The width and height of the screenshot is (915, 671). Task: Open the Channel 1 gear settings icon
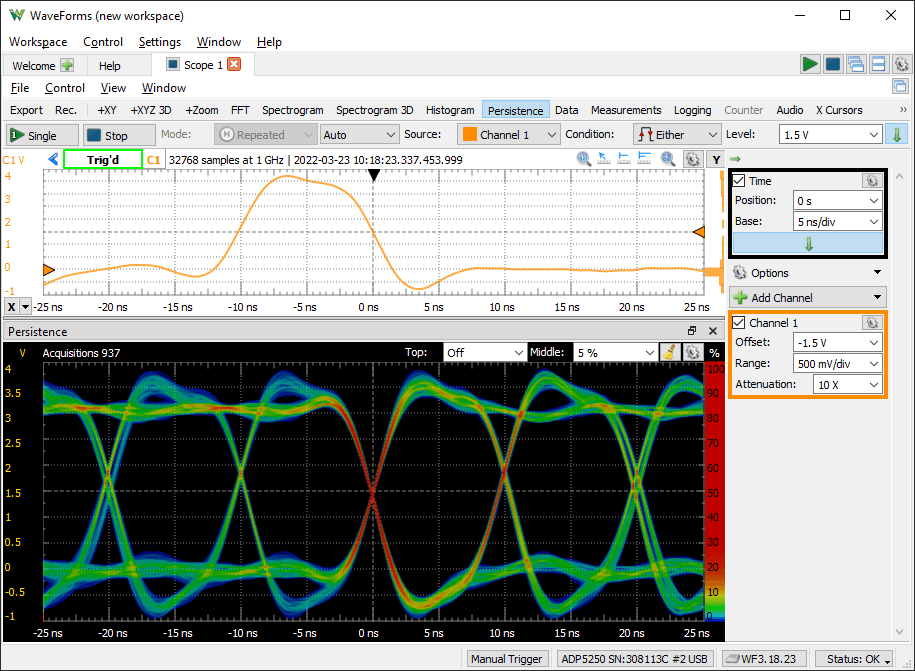(x=872, y=322)
